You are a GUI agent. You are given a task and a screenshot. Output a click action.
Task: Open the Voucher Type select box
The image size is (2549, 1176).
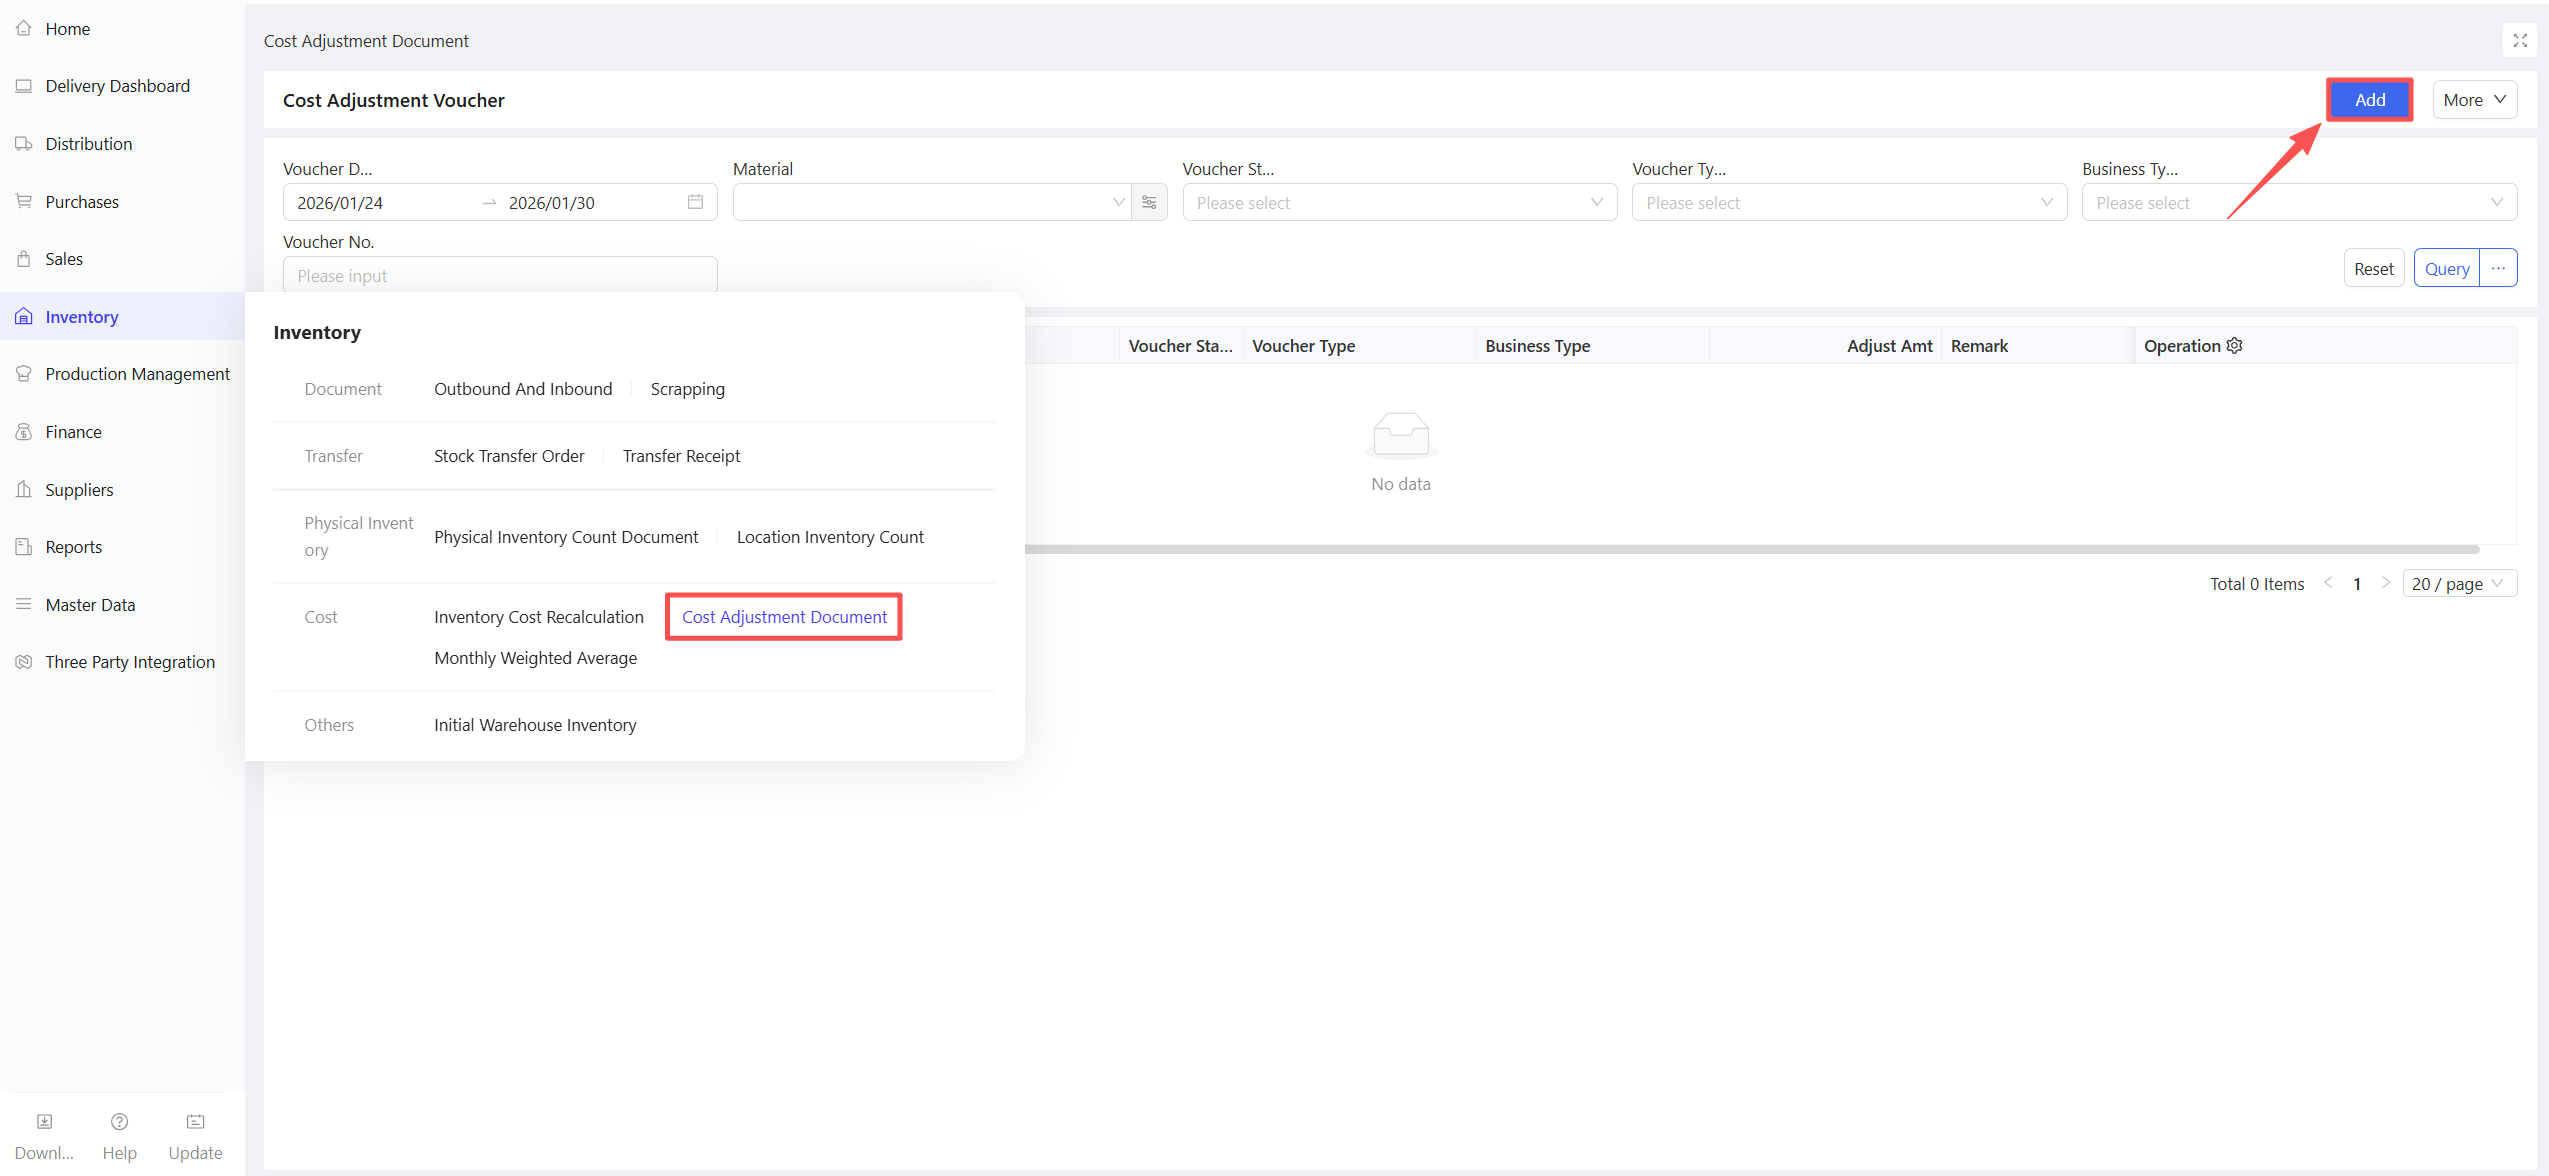1848,203
